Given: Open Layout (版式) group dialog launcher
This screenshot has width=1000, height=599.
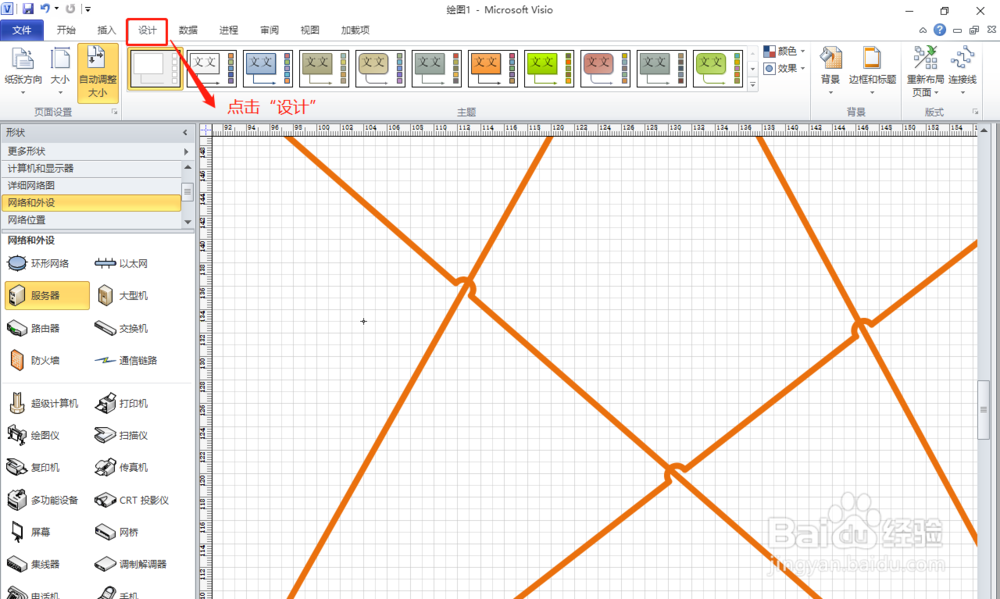Looking at the screenshot, I should pos(975,112).
